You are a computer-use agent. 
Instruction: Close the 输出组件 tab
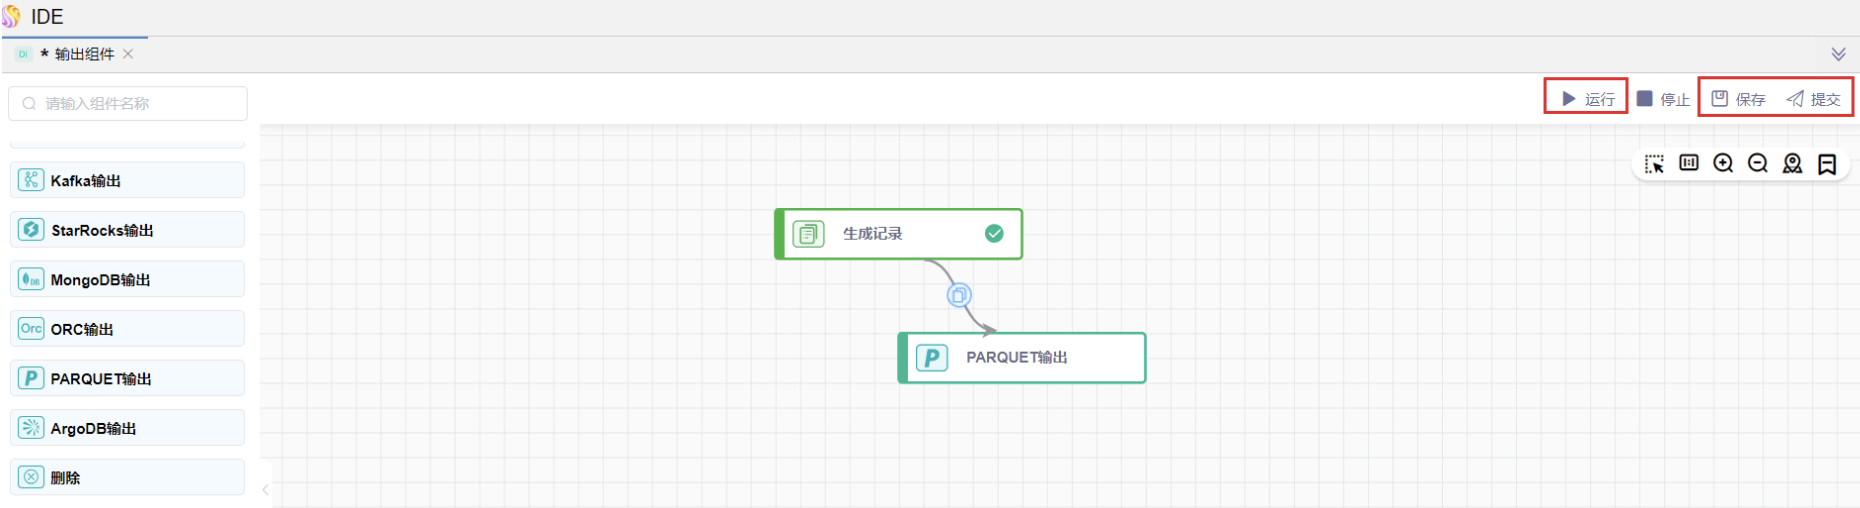point(128,54)
